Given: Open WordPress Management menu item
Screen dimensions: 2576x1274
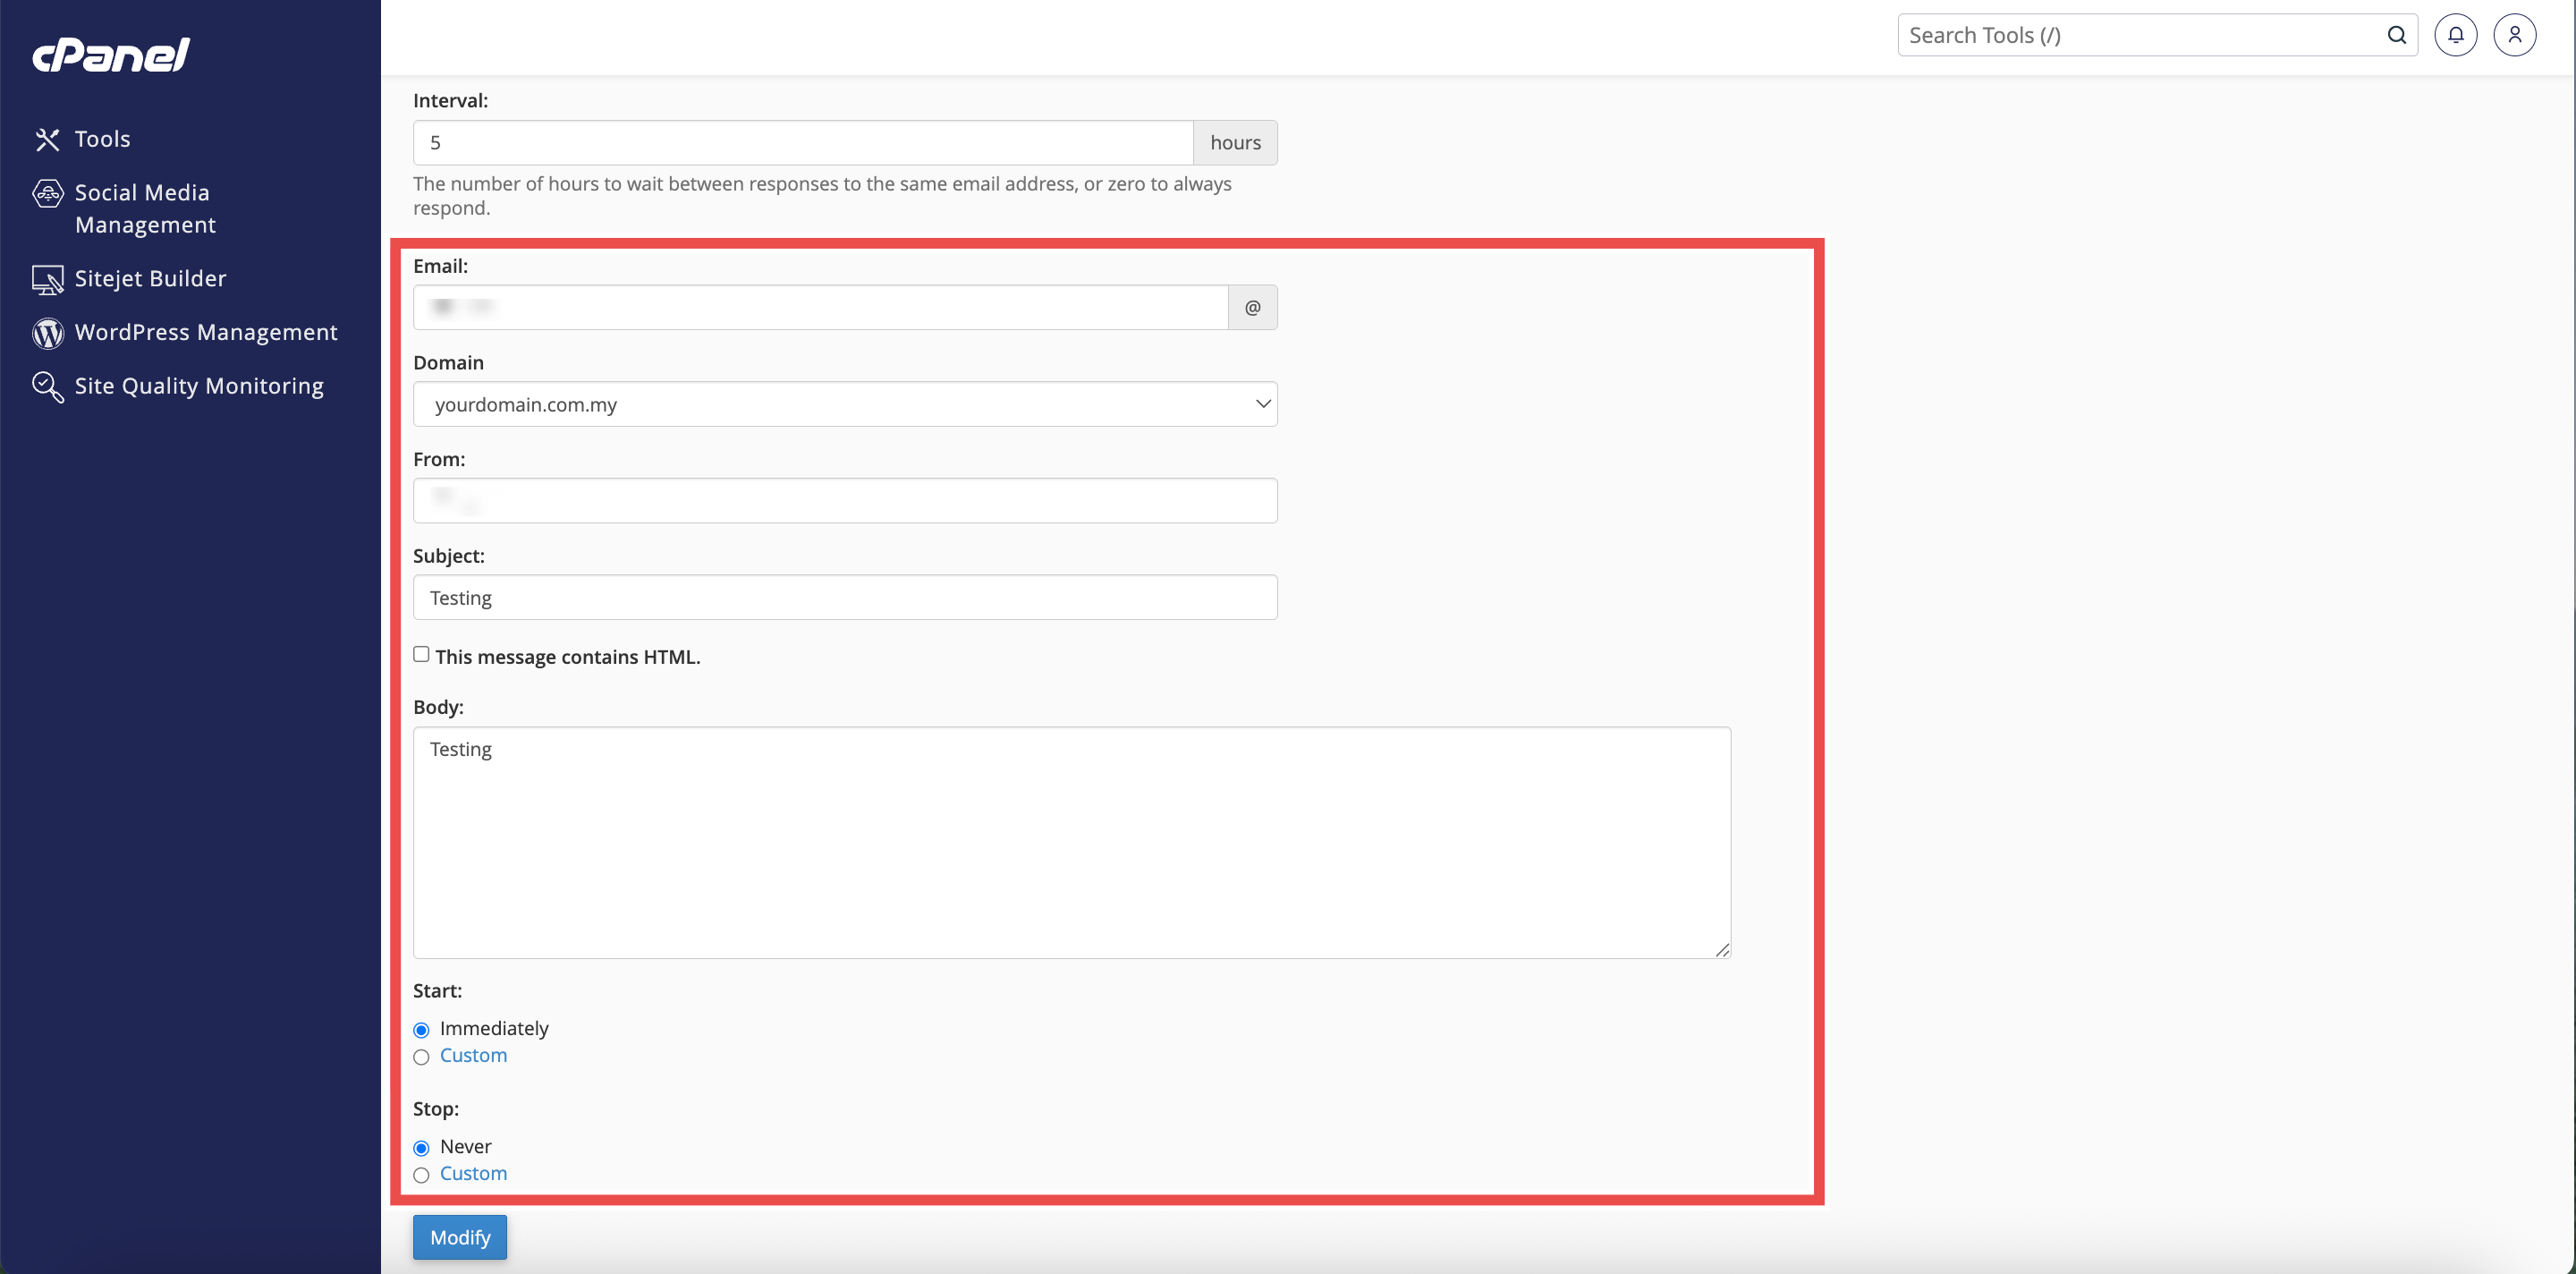Looking at the screenshot, I should point(206,332).
